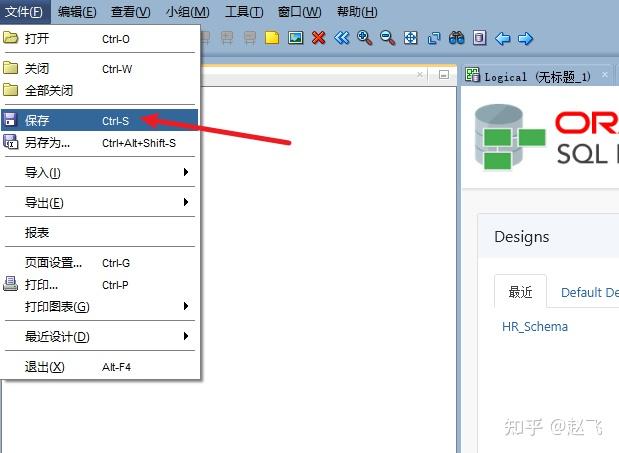Close the Logical (无标题_1) tab
This screenshot has width=619, height=453.
[x=604, y=74]
